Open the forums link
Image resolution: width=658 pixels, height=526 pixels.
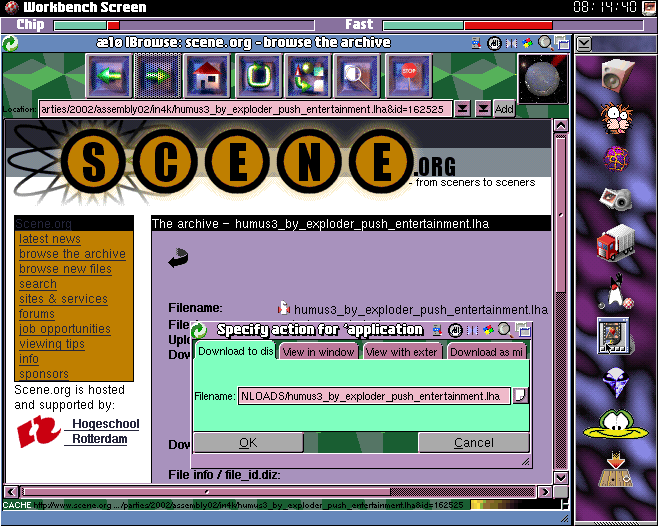(x=37, y=314)
